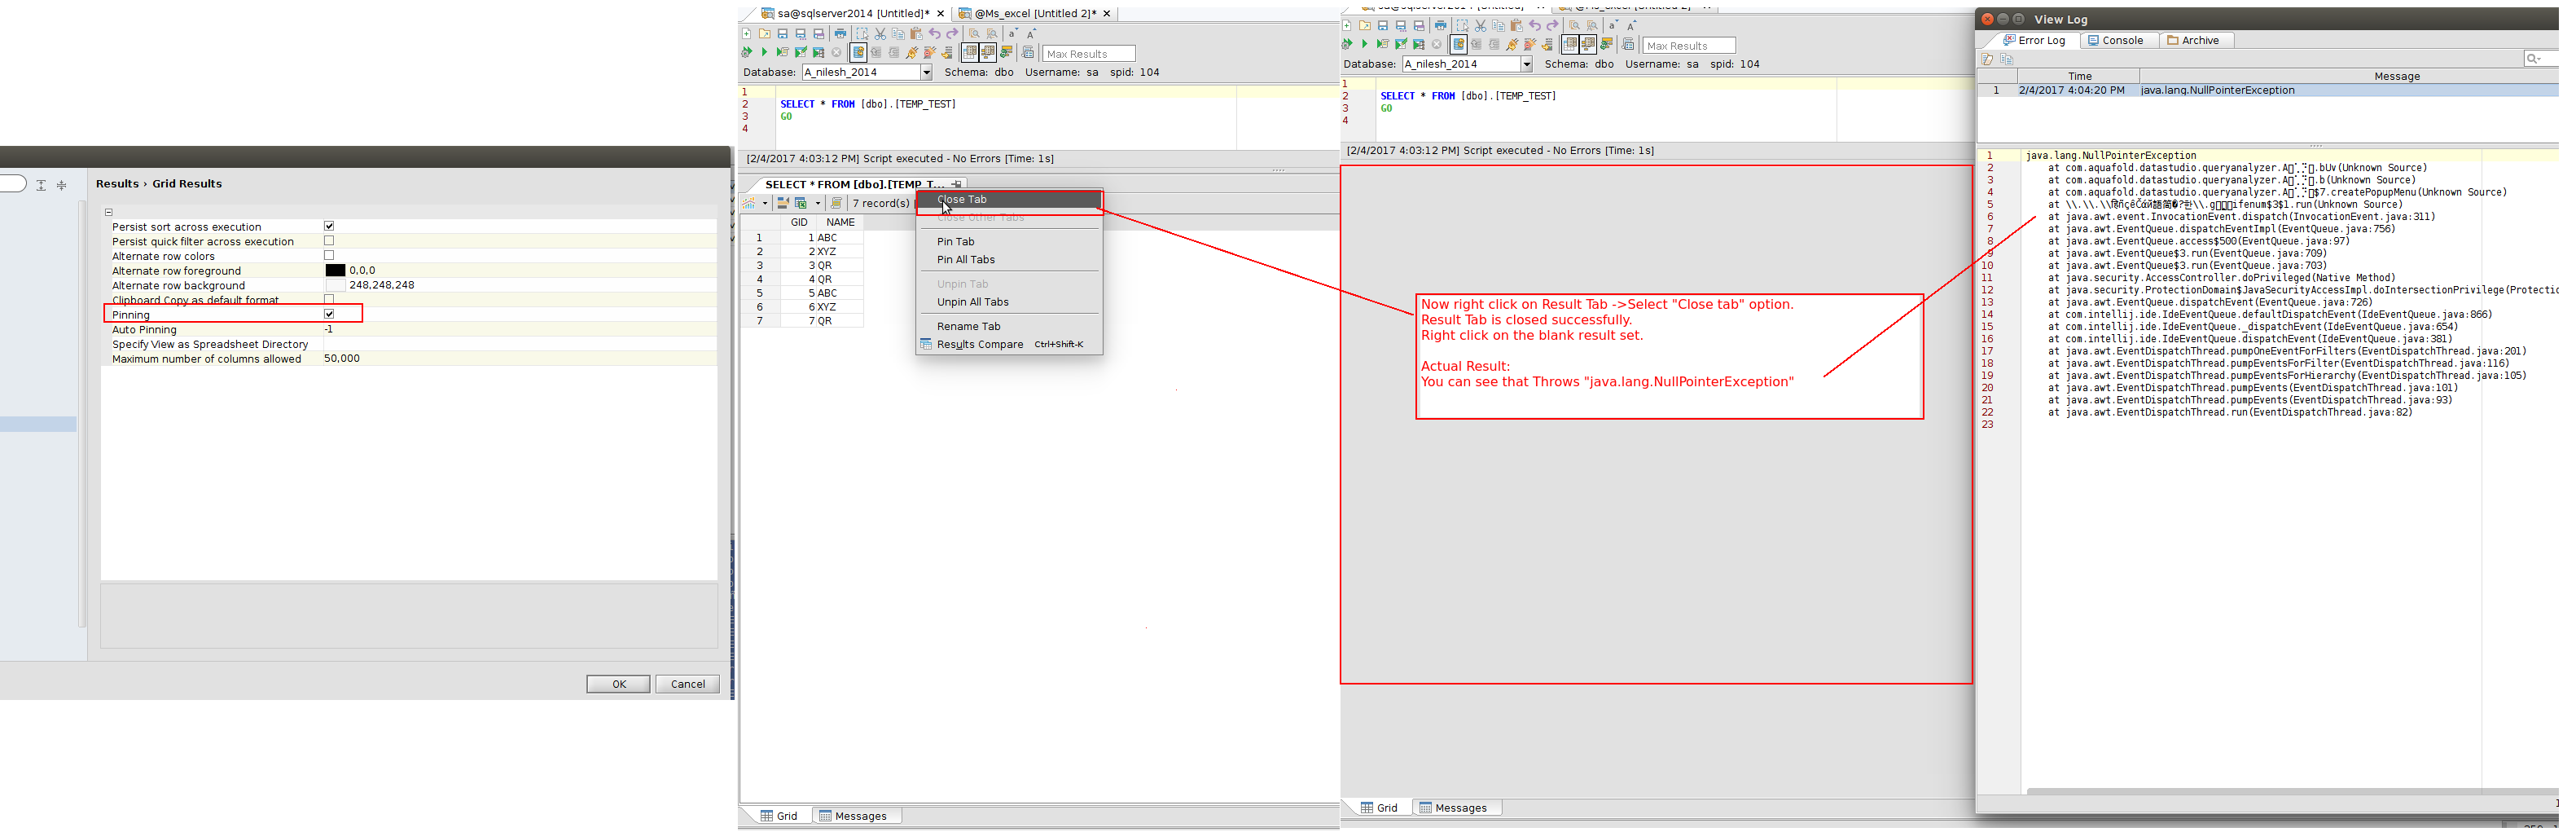Click Execute All gear icon in context-menu query window
This screenshot has width=2576, height=832.
pyautogui.click(x=747, y=52)
